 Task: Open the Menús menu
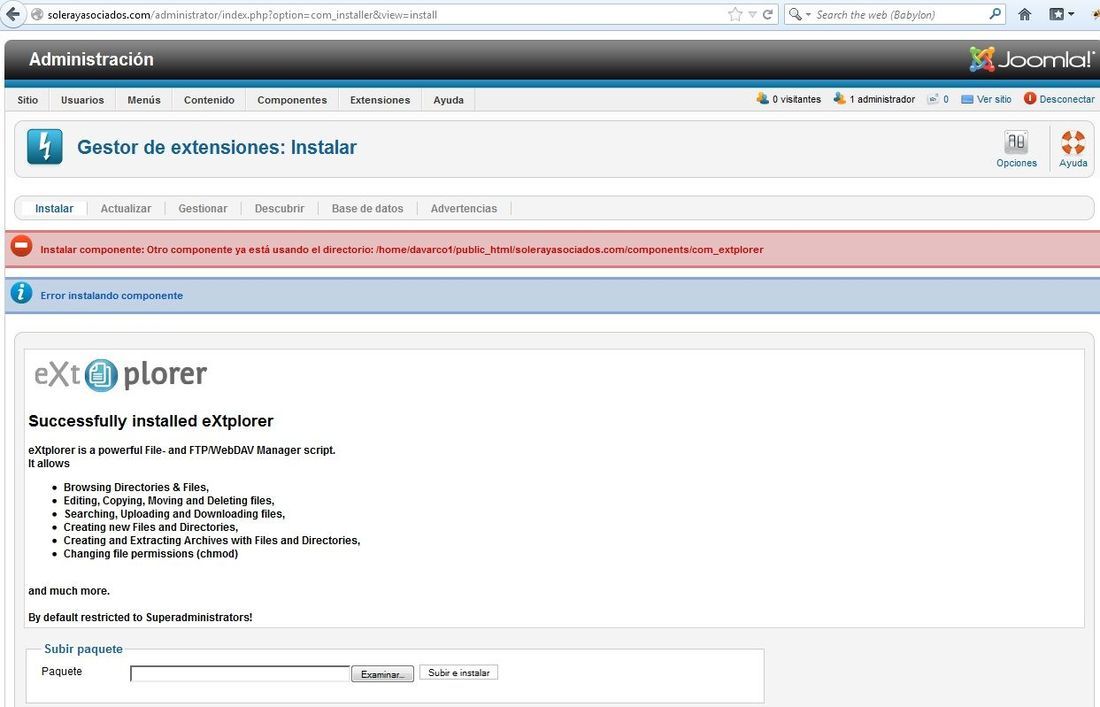(144, 100)
